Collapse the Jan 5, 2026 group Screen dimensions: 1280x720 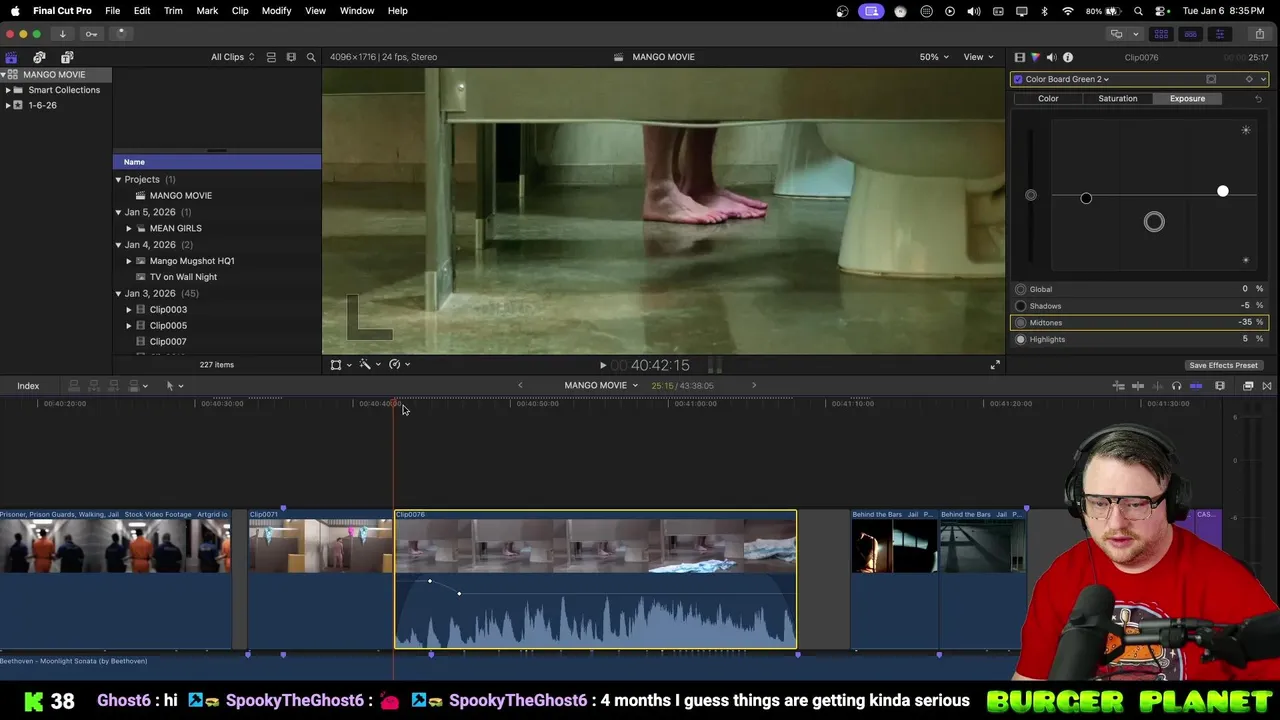tap(118, 212)
